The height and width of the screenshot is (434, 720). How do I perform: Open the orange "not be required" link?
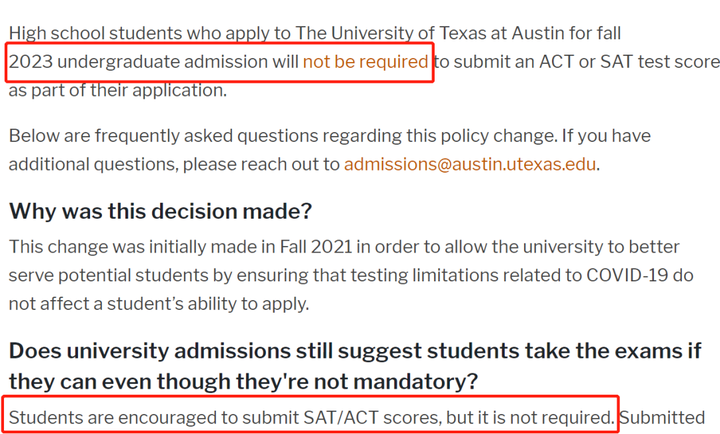366,62
